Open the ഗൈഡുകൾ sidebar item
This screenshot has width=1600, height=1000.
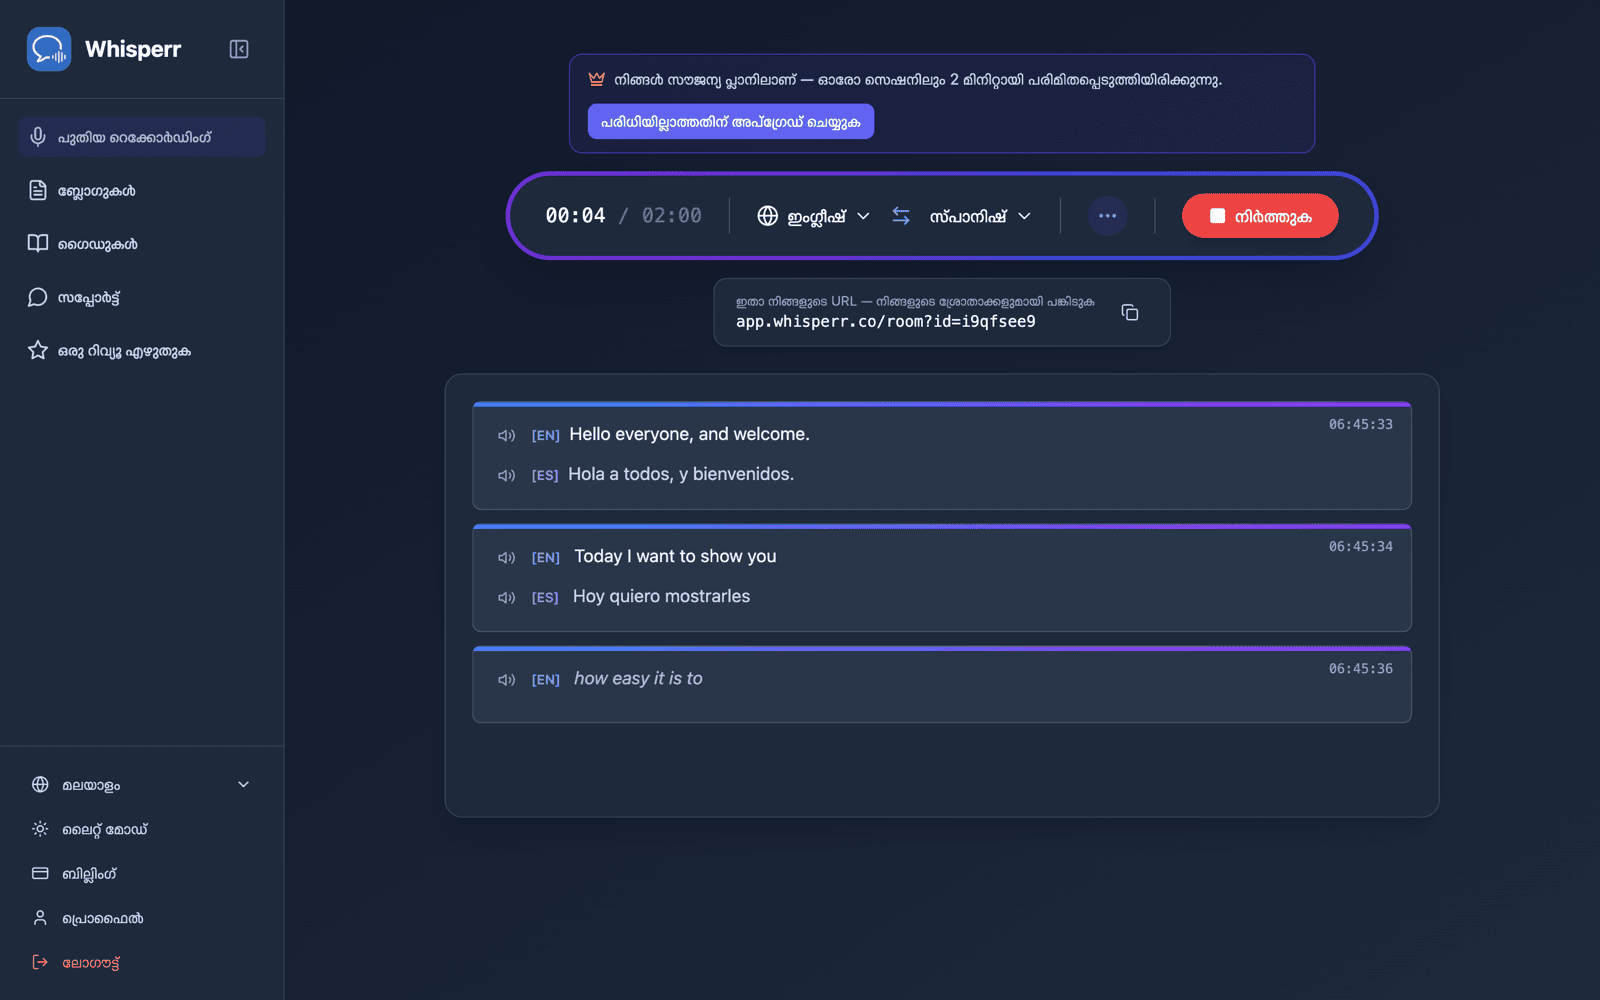pyautogui.click(x=141, y=244)
